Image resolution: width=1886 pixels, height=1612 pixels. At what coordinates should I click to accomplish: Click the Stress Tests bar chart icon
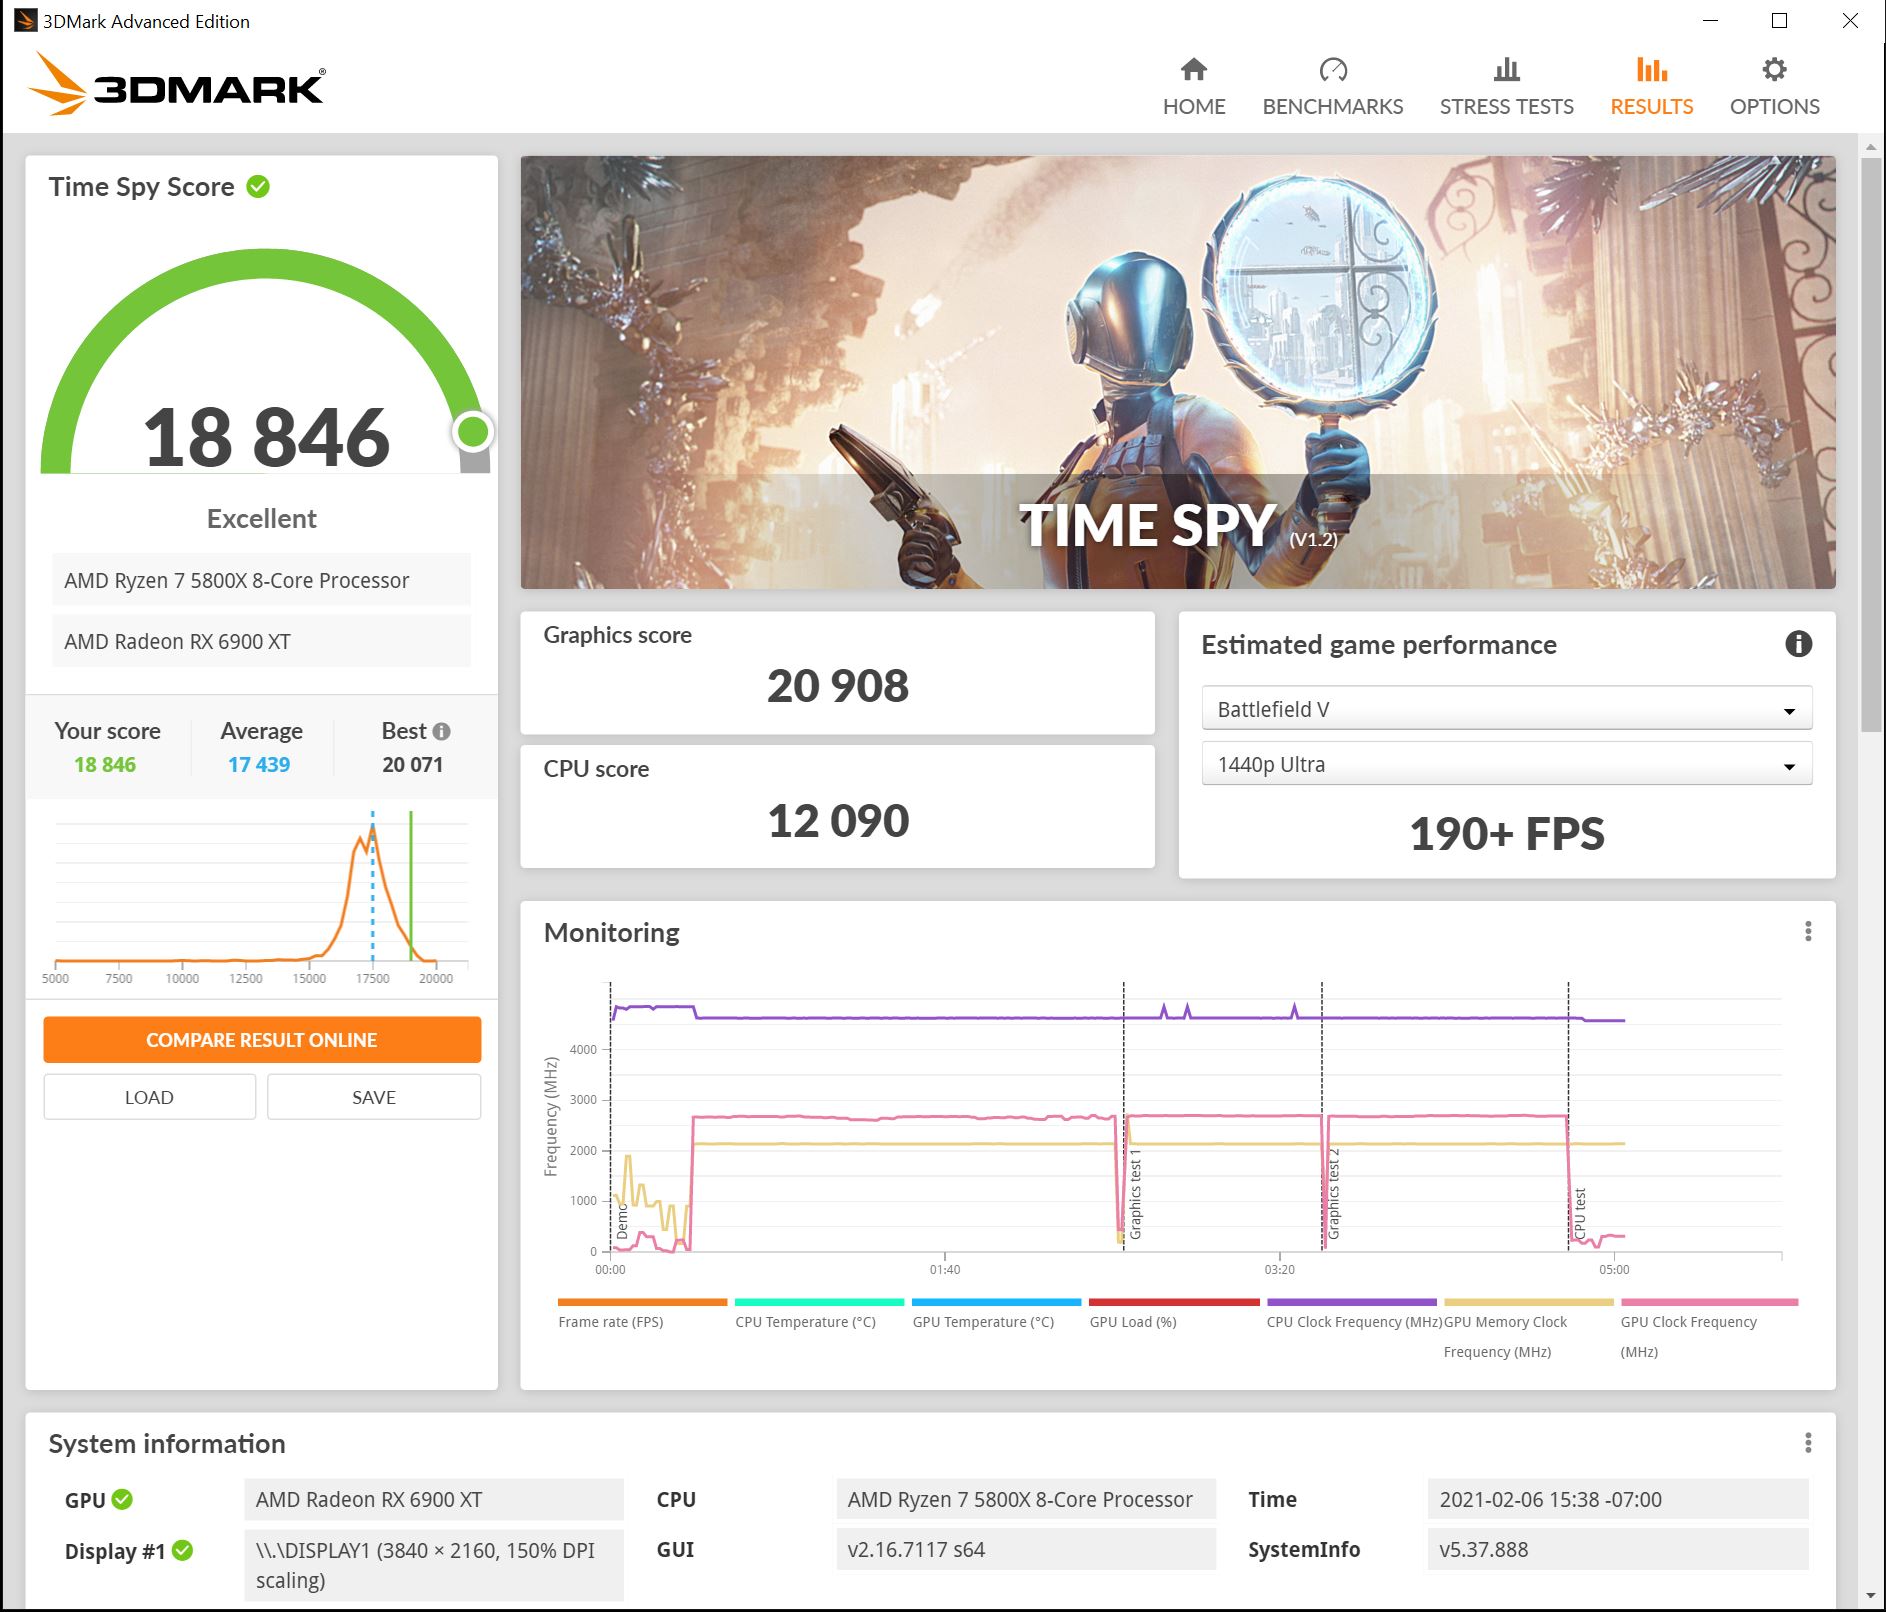coord(1506,70)
